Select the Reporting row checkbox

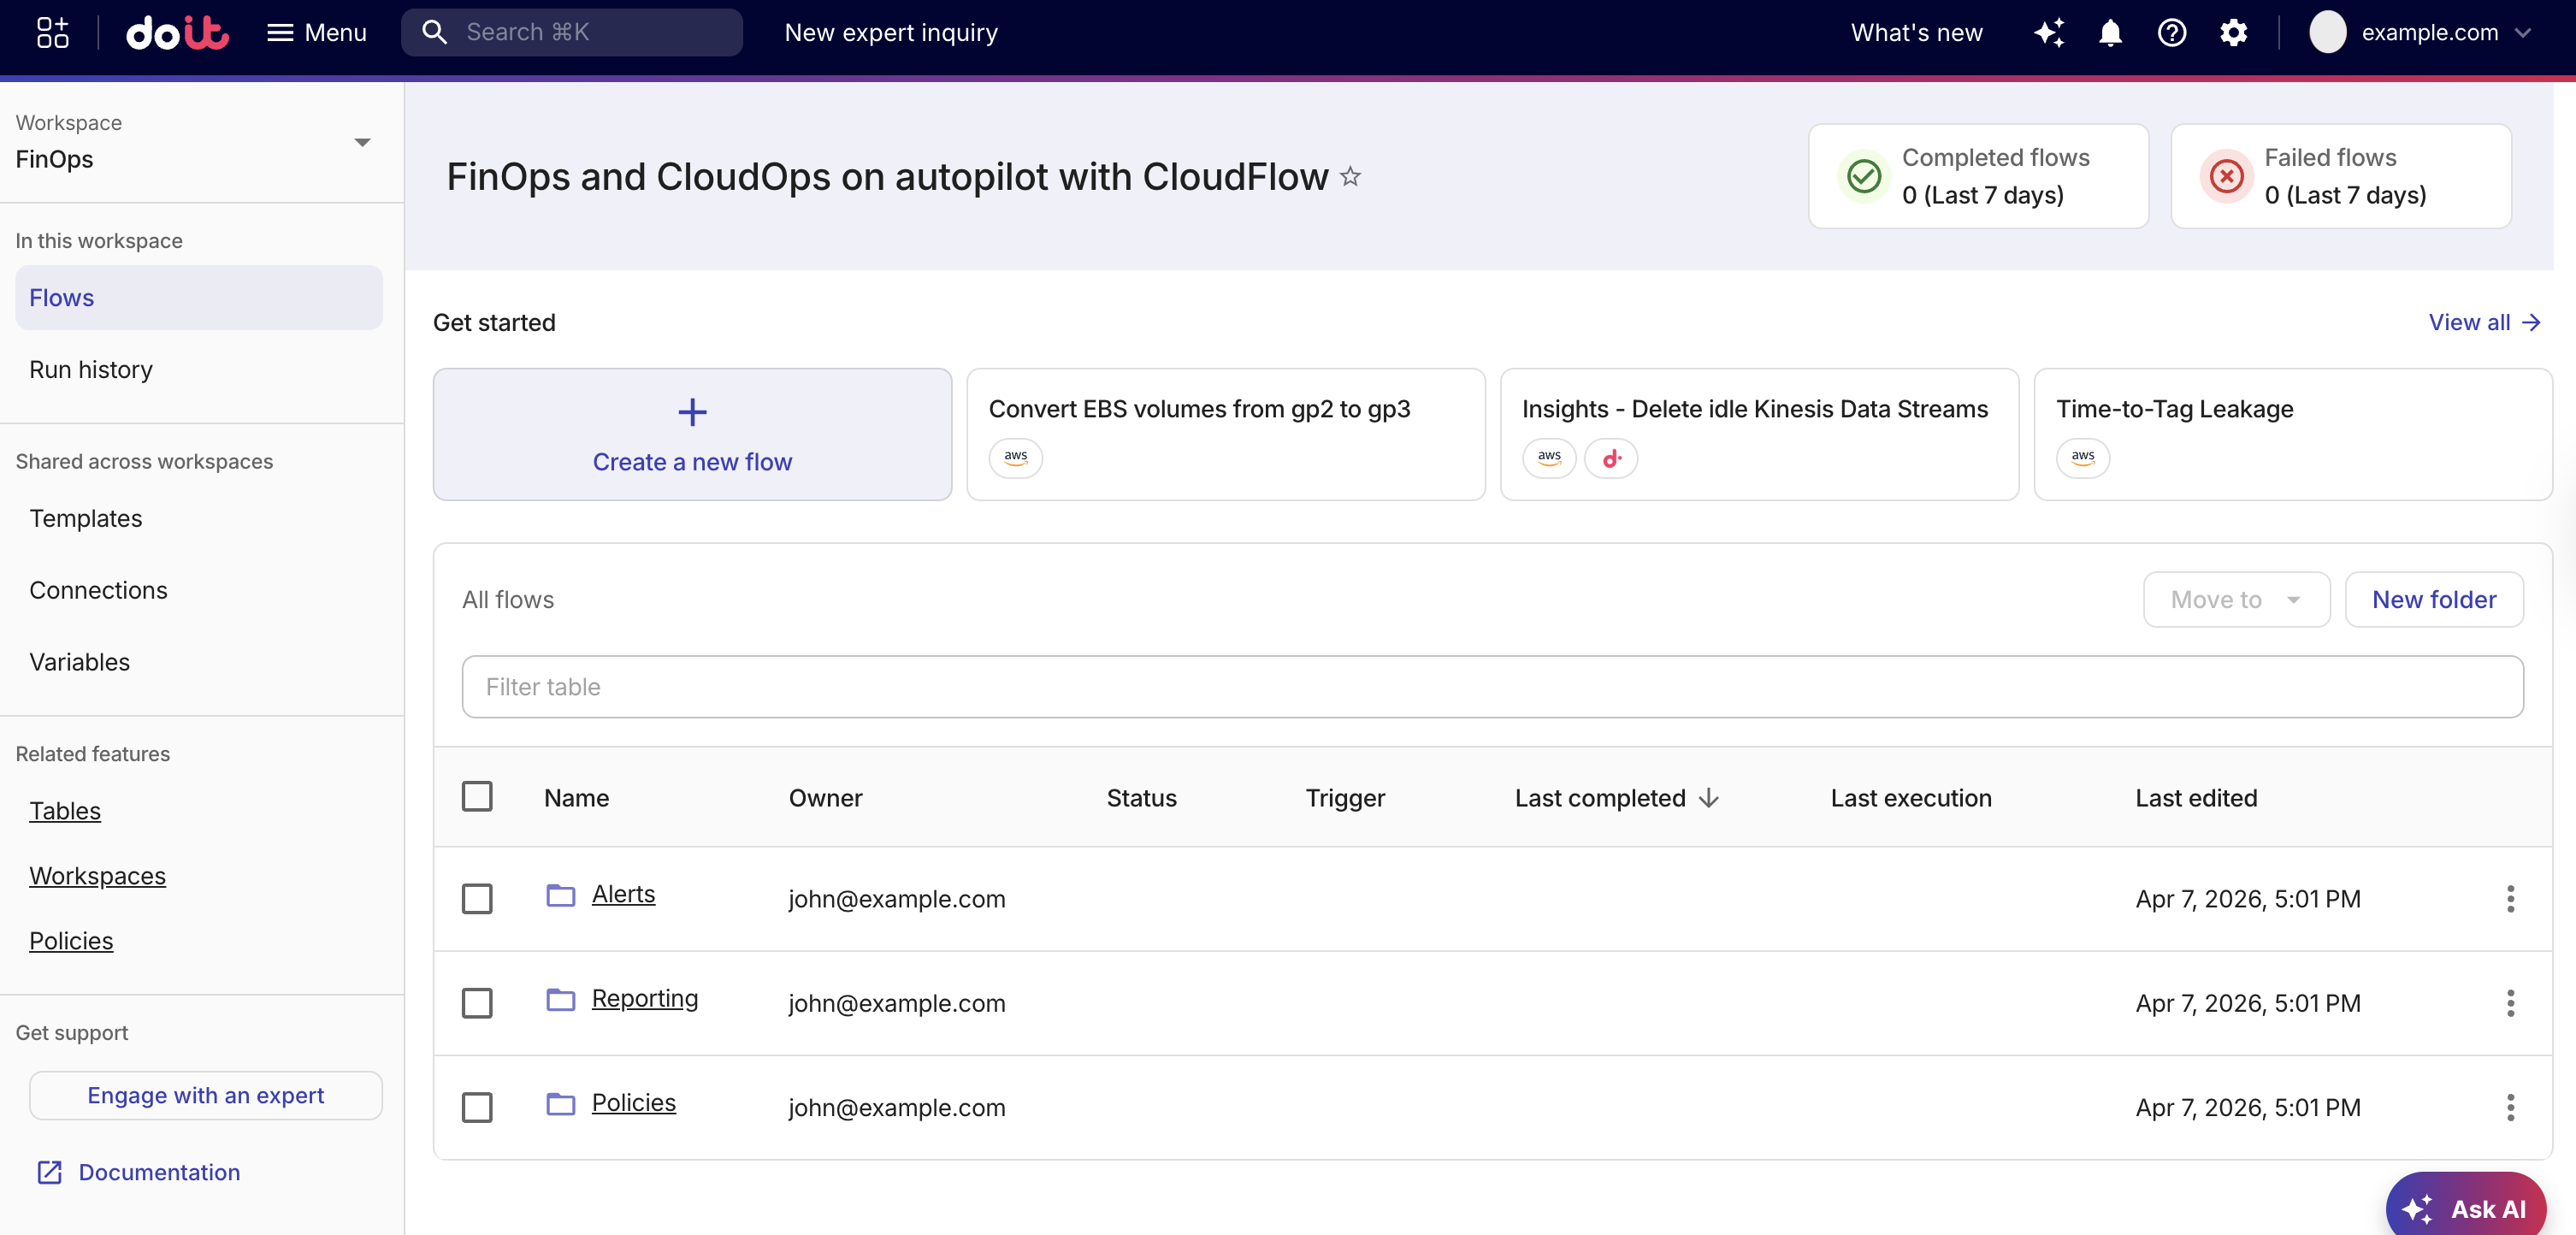click(477, 1002)
